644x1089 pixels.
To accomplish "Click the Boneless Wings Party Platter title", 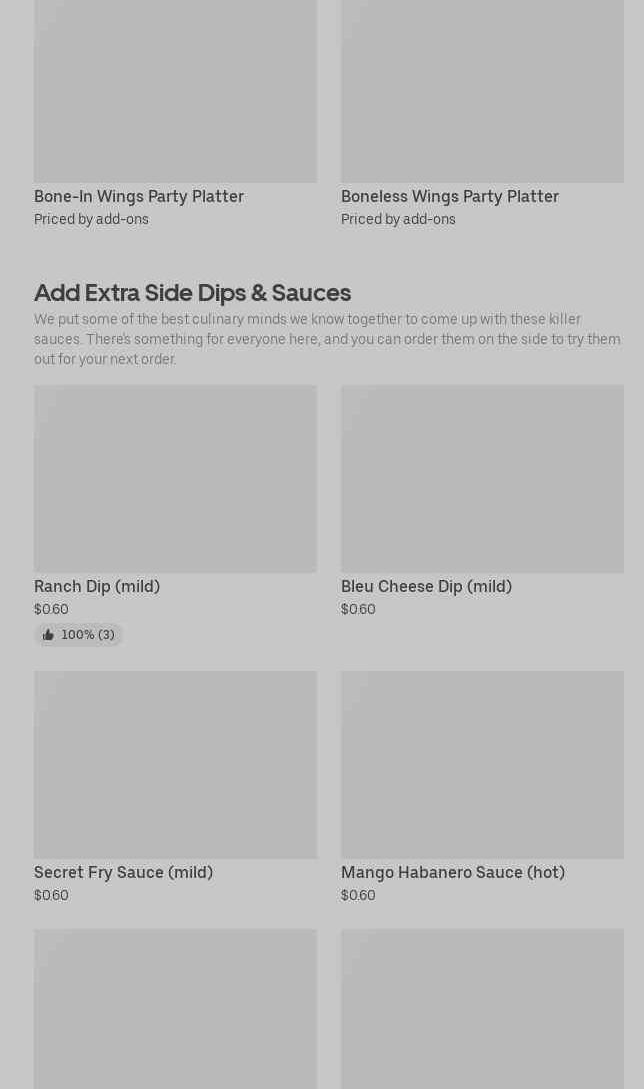I will 449,197.
